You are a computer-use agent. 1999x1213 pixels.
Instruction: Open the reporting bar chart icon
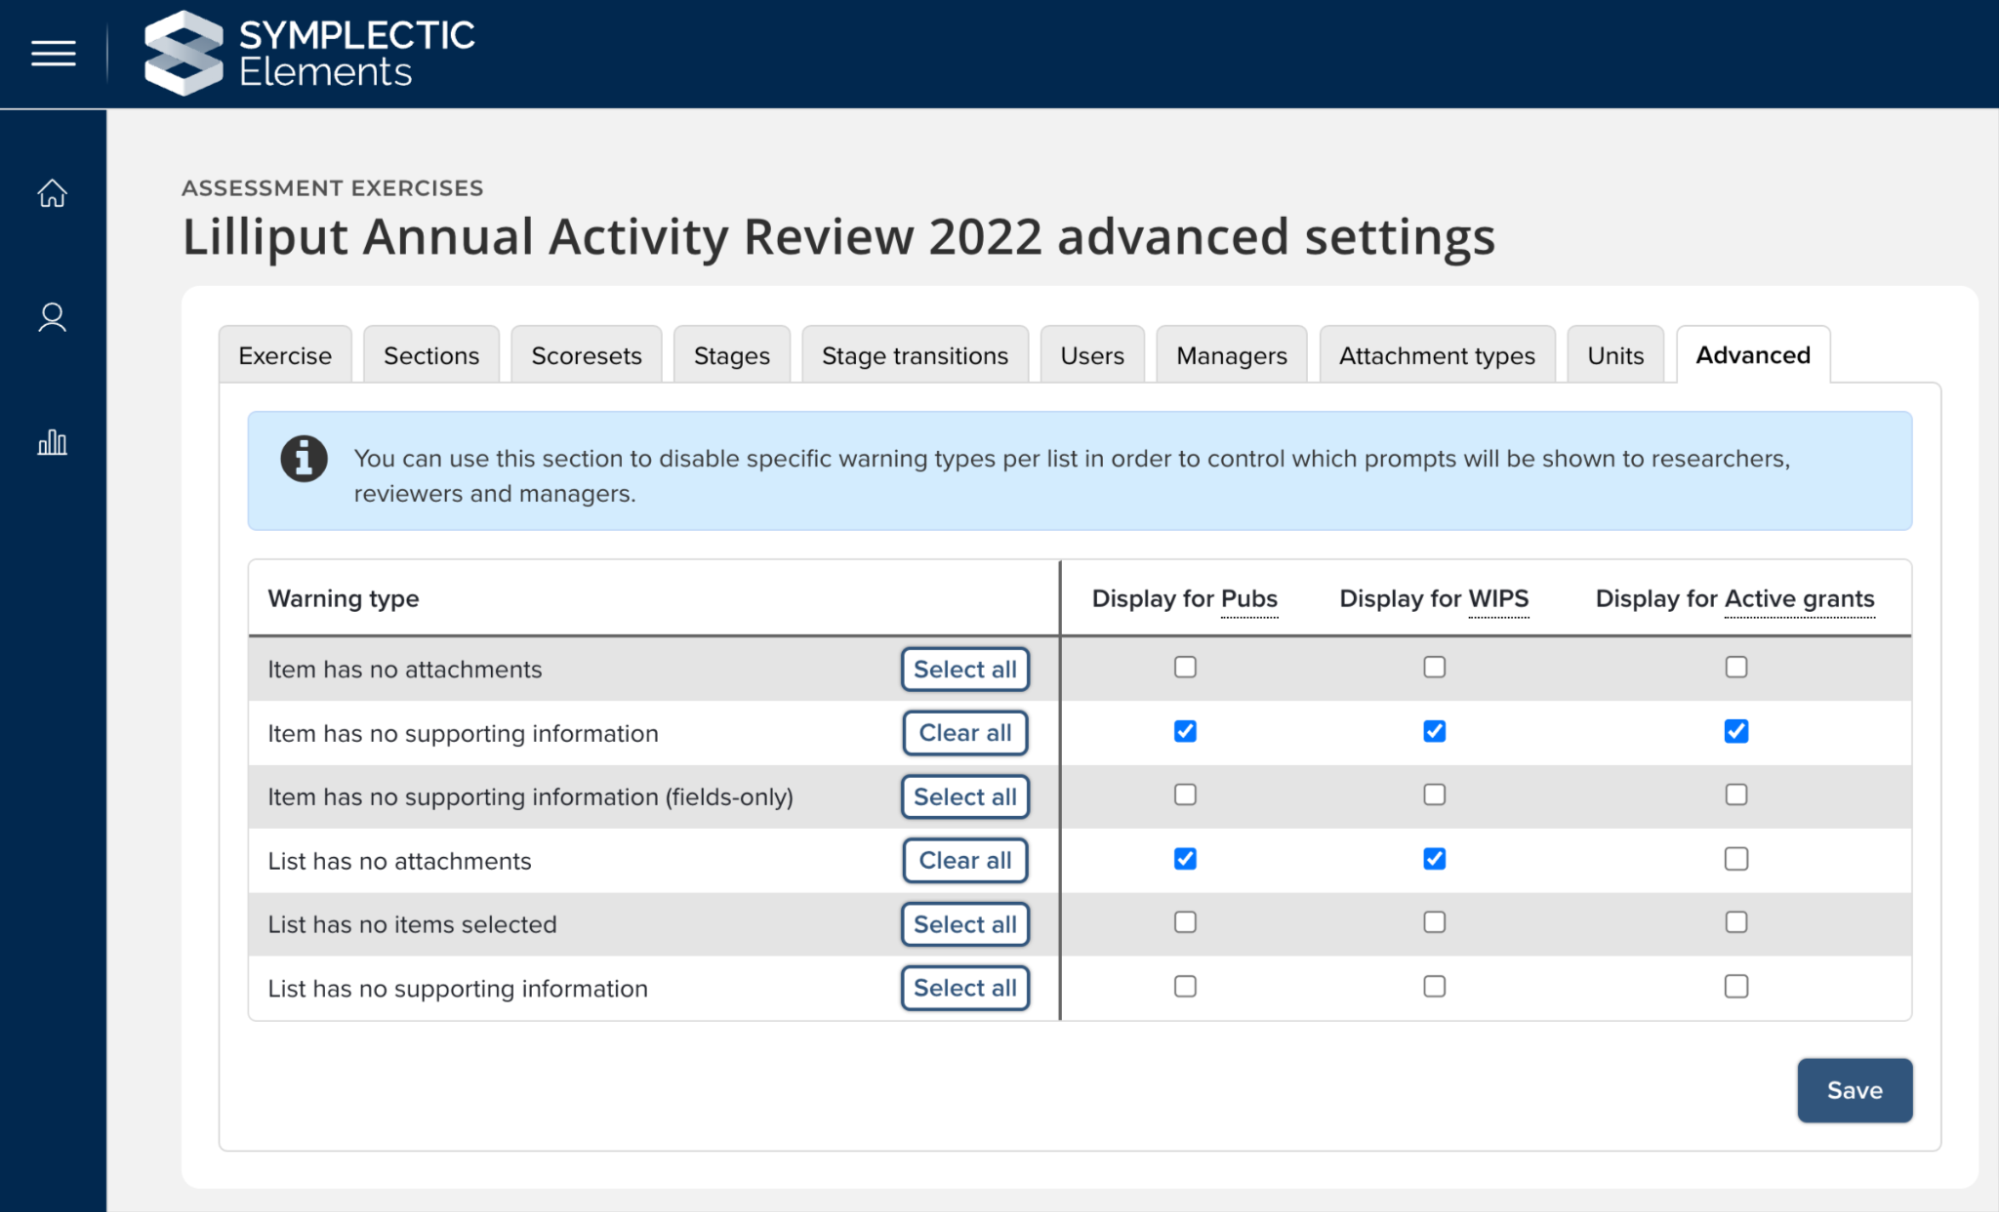coord(52,442)
